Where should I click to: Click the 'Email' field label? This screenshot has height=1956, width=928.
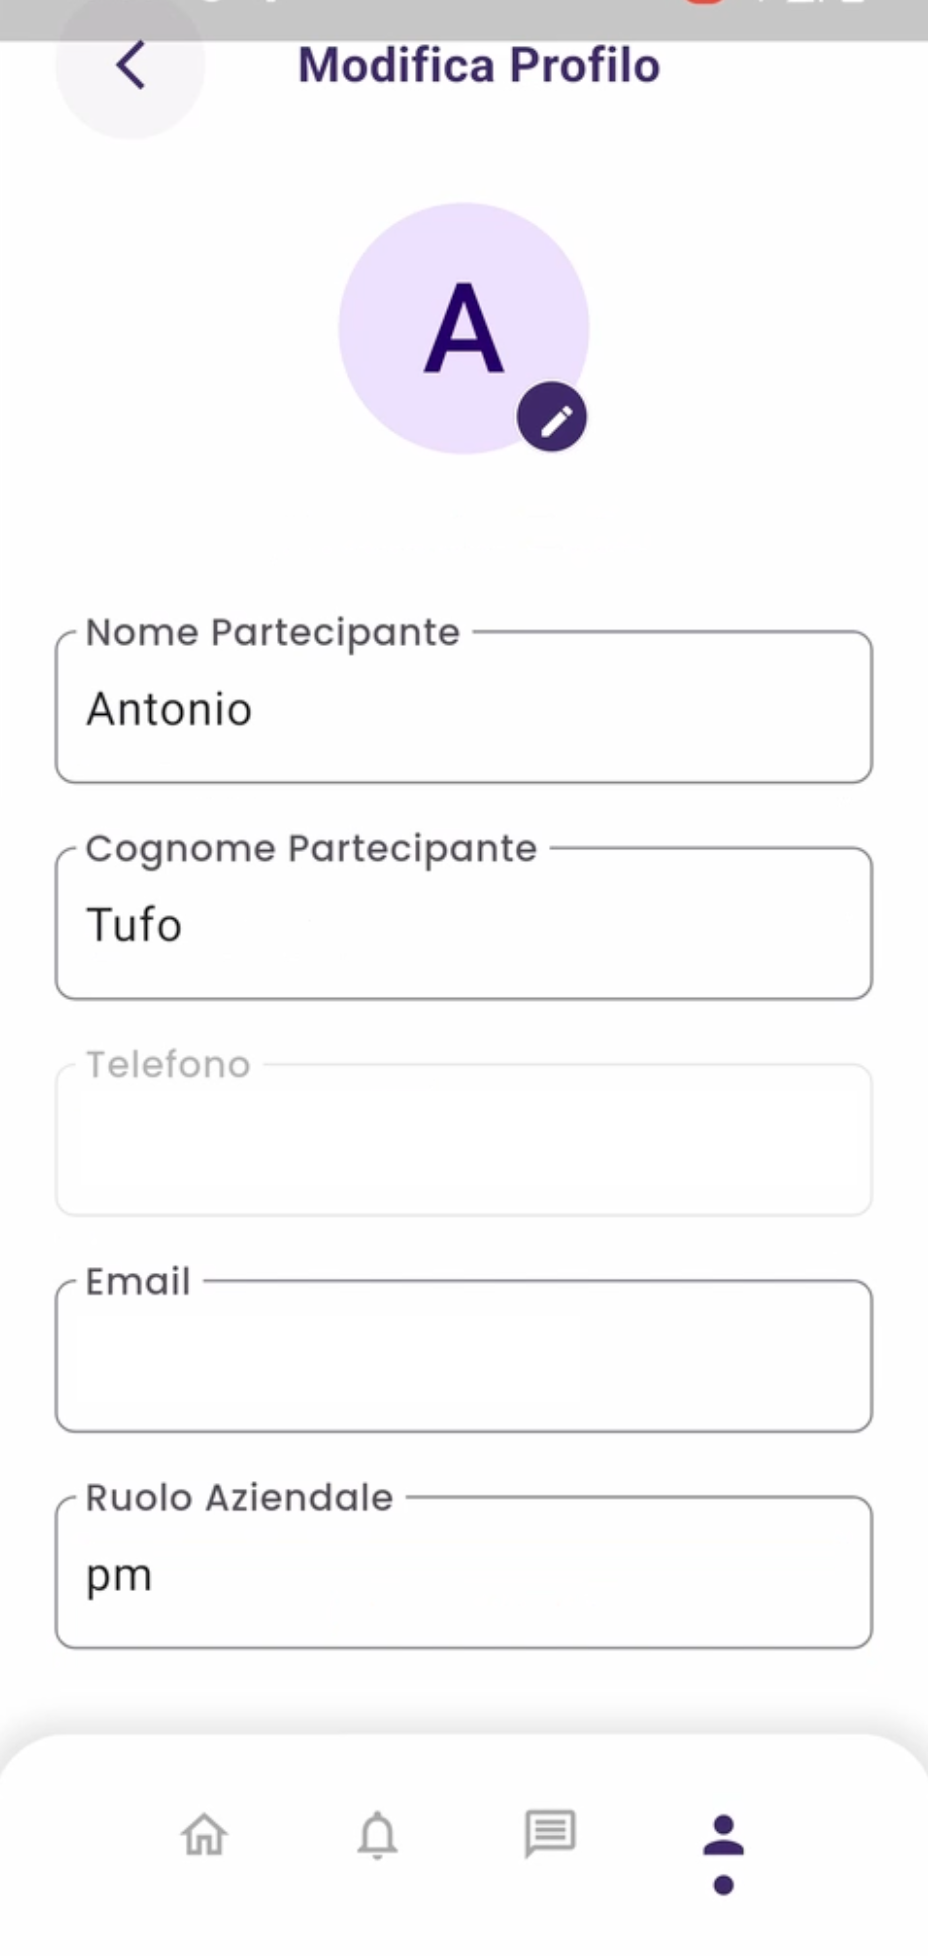(x=138, y=1281)
